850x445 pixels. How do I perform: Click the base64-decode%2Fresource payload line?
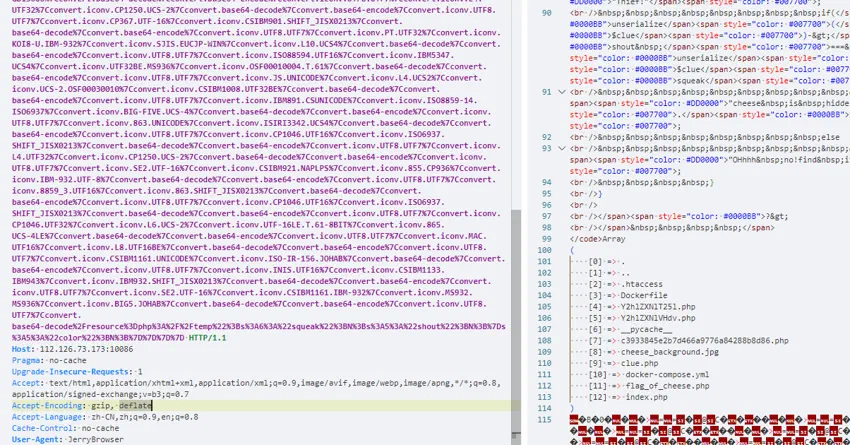coord(259,326)
